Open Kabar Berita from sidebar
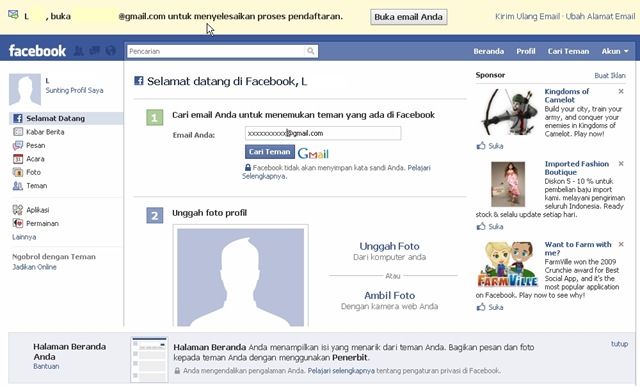This screenshot has width=640, height=386. coord(45,132)
